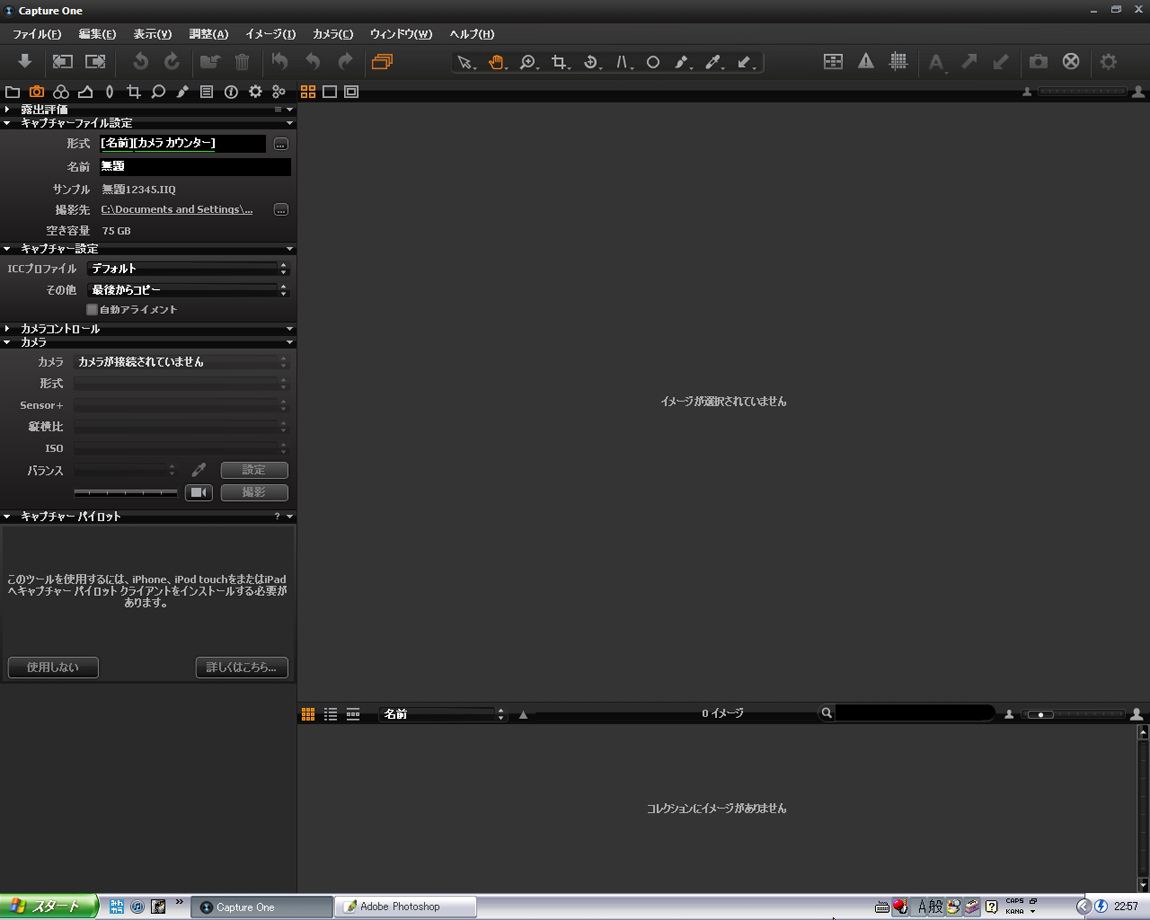This screenshot has height=920, width=1150.
Task: Select the Keystone correction tool
Action: 623,62
